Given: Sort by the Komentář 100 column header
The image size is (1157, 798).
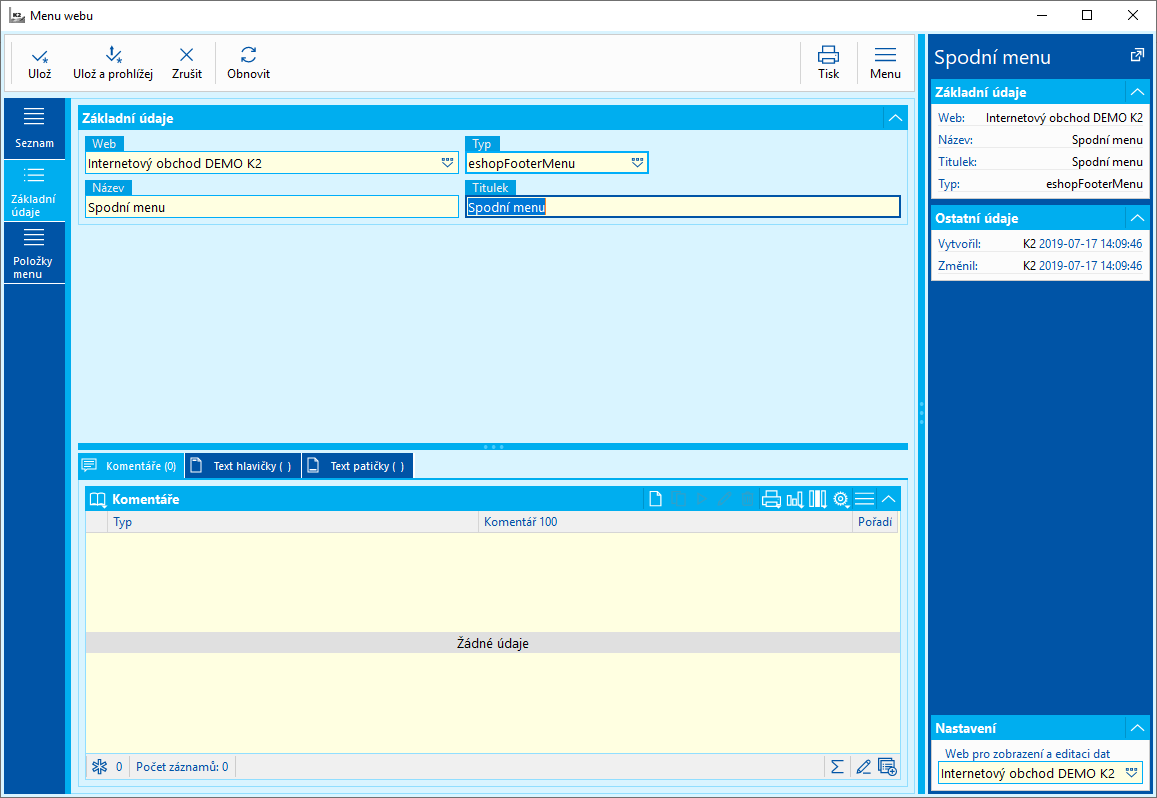Looking at the screenshot, I should 665,522.
